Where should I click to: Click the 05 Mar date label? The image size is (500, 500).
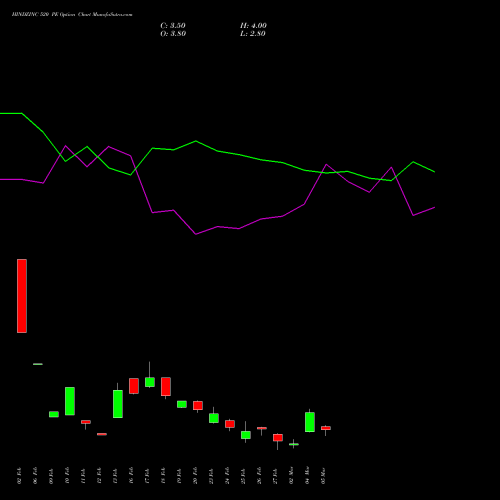(323, 476)
